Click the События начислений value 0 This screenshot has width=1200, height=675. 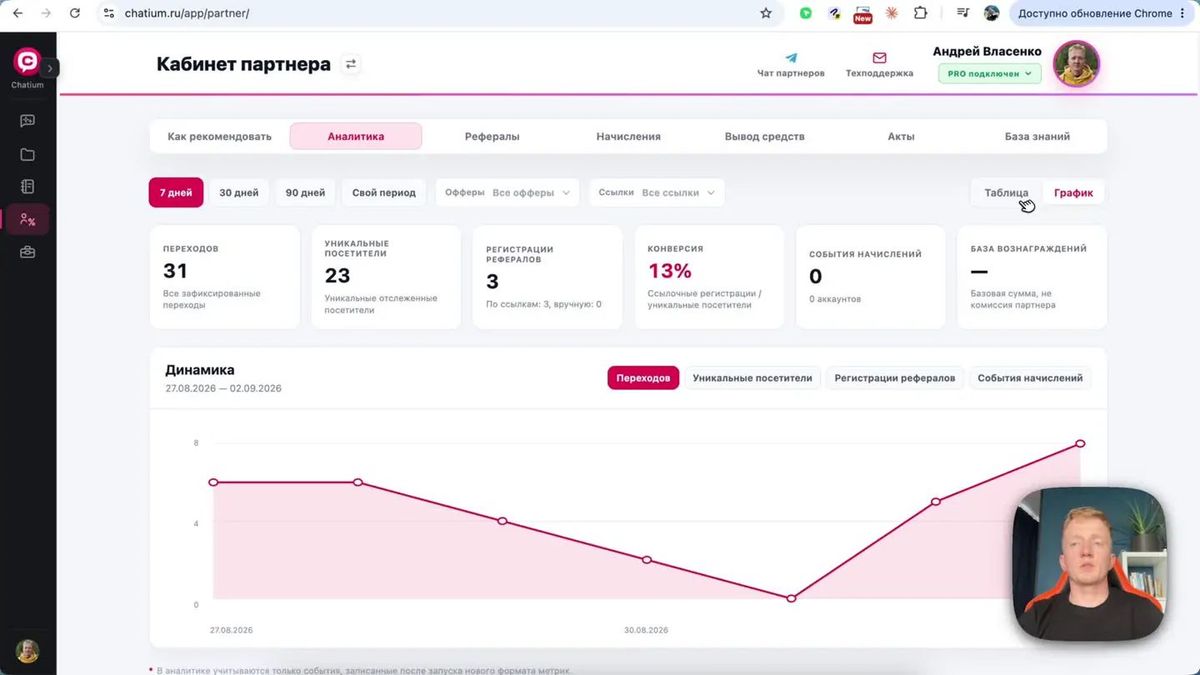click(x=816, y=277)
